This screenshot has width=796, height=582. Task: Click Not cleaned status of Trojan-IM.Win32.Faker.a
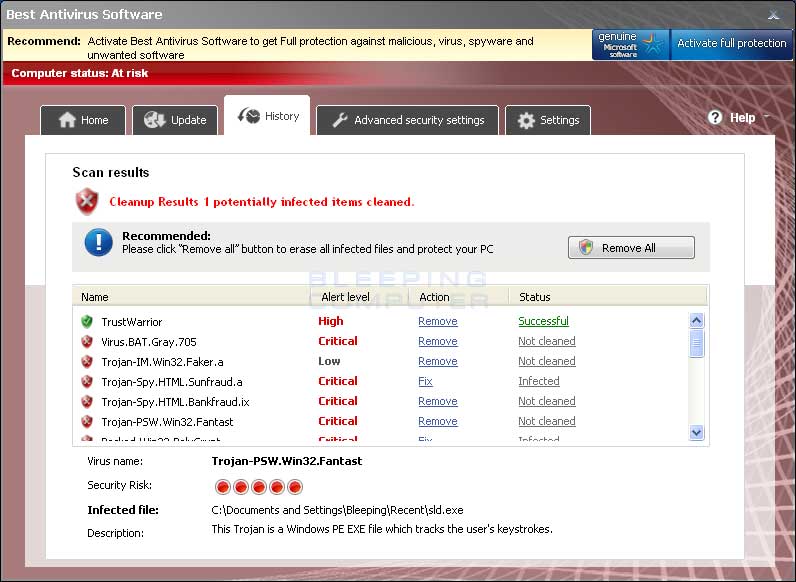tap(547, 361)
